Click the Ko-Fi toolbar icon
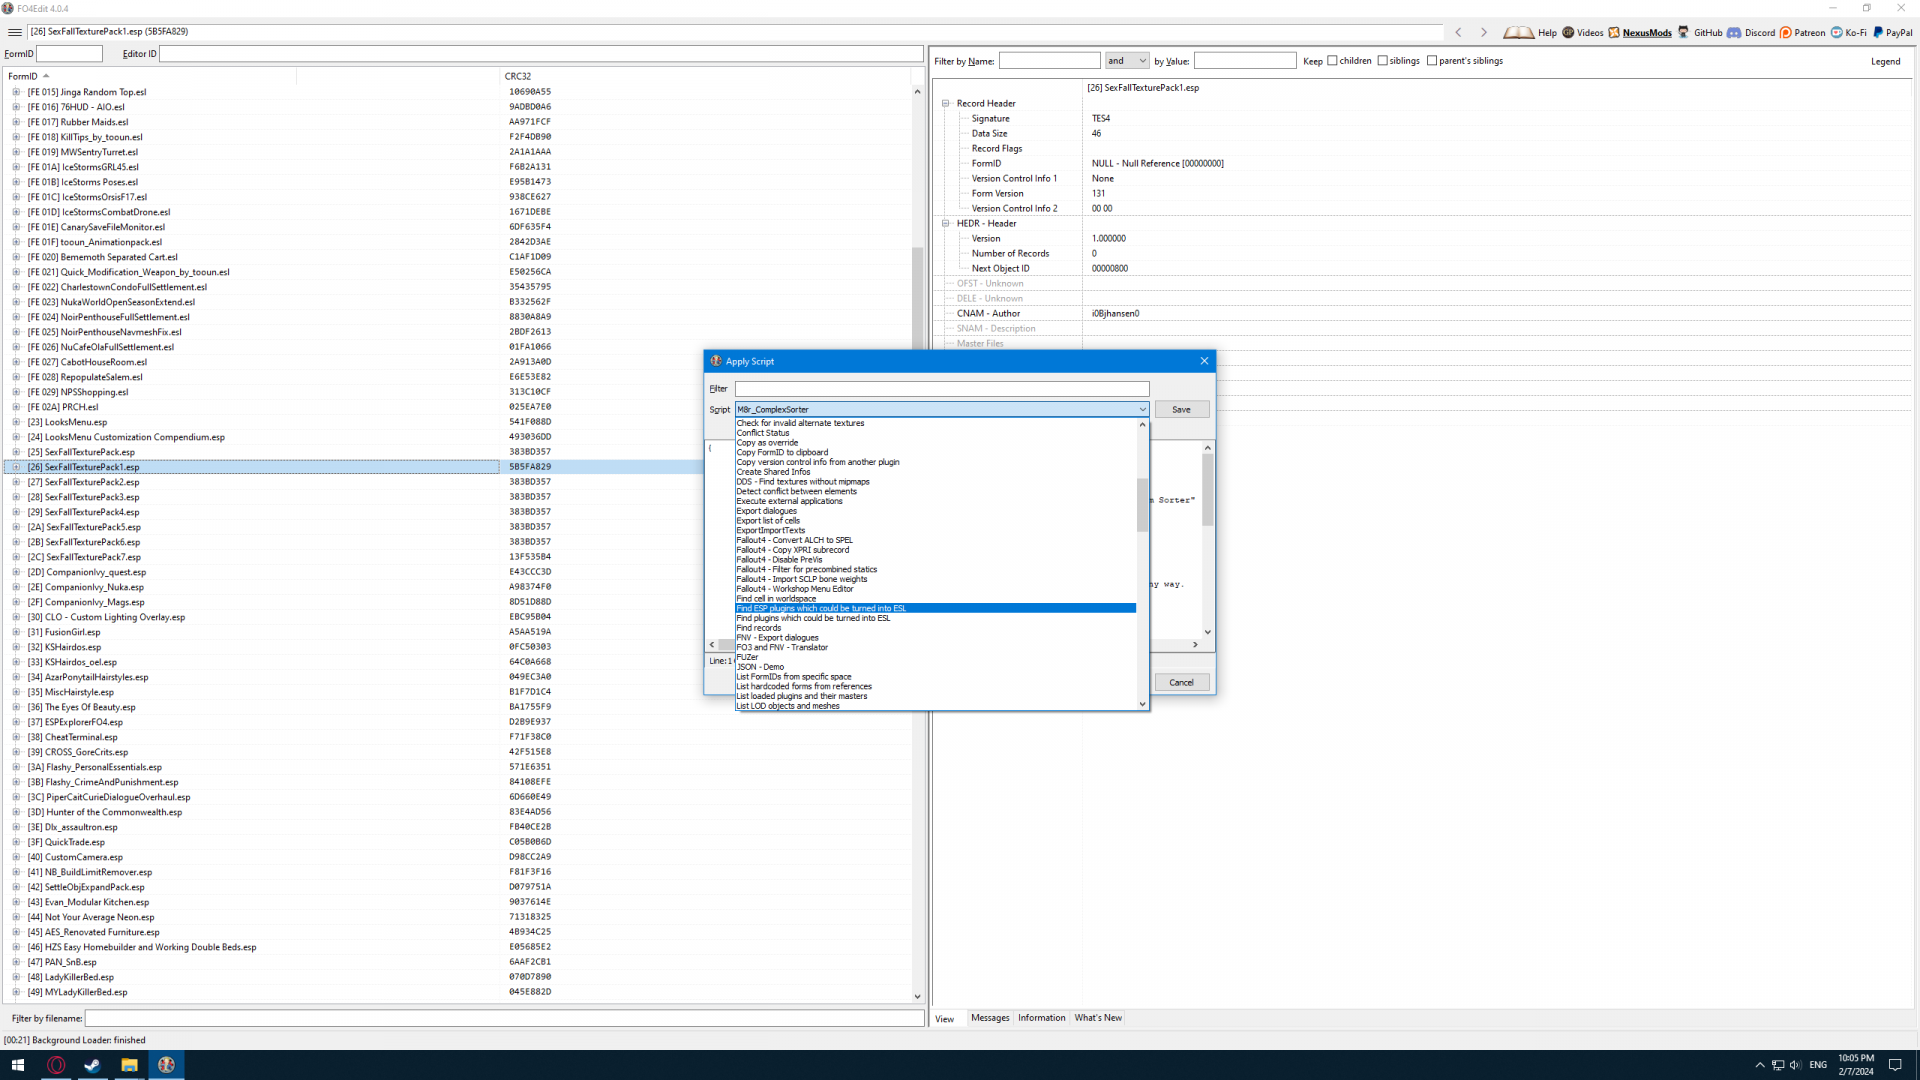The height and width of the screenshot is (1080, 1920). 1837,32
